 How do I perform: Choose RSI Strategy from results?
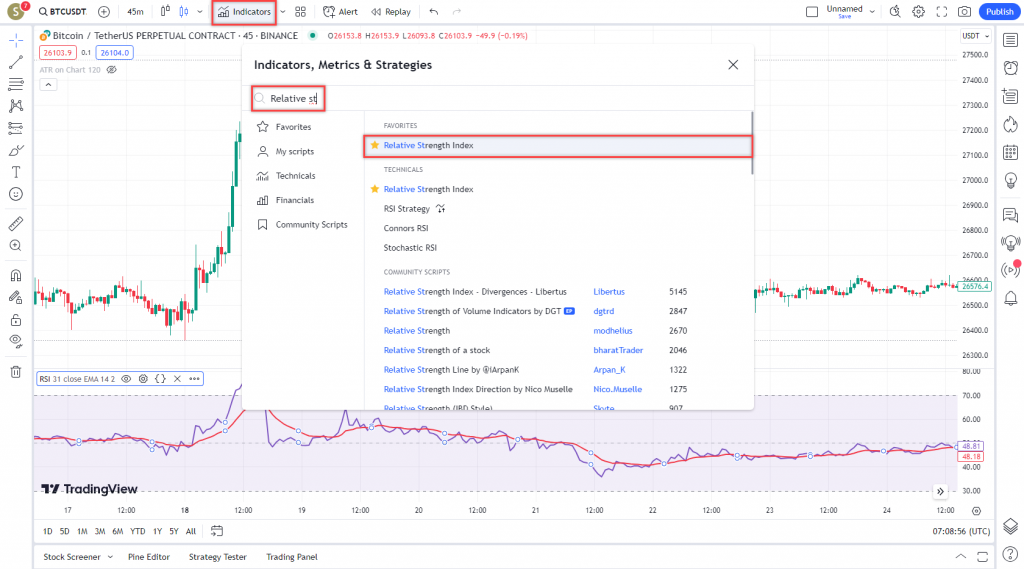407,209
